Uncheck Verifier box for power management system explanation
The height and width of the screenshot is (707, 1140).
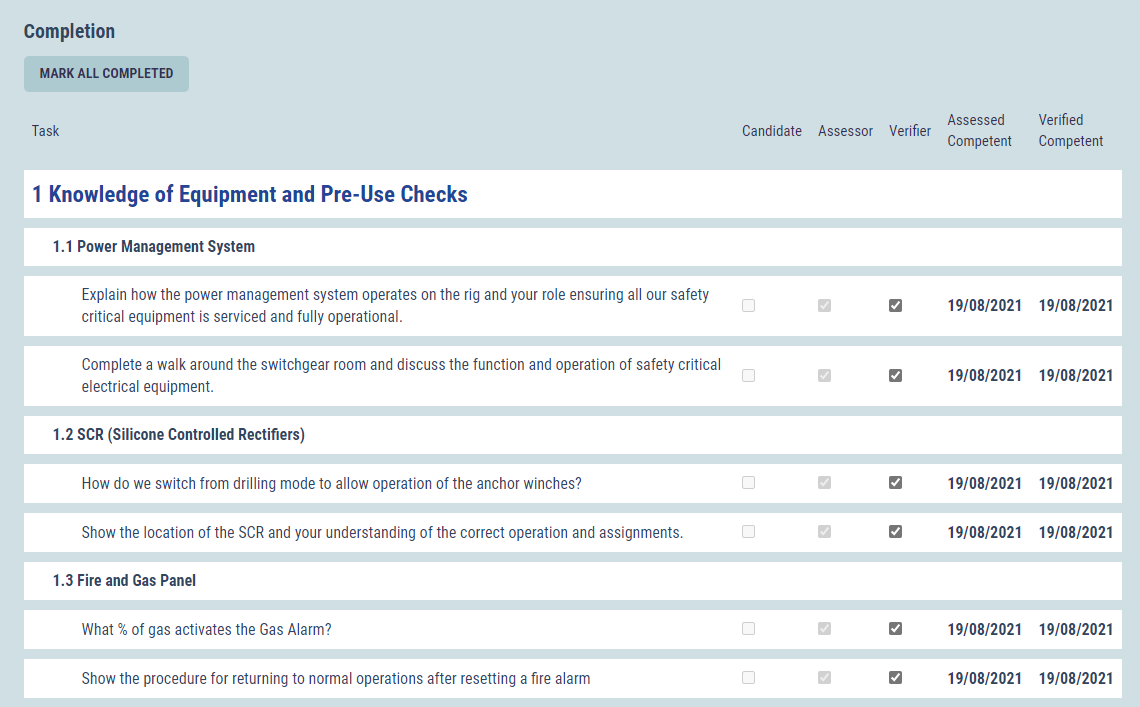coord(895,306)
